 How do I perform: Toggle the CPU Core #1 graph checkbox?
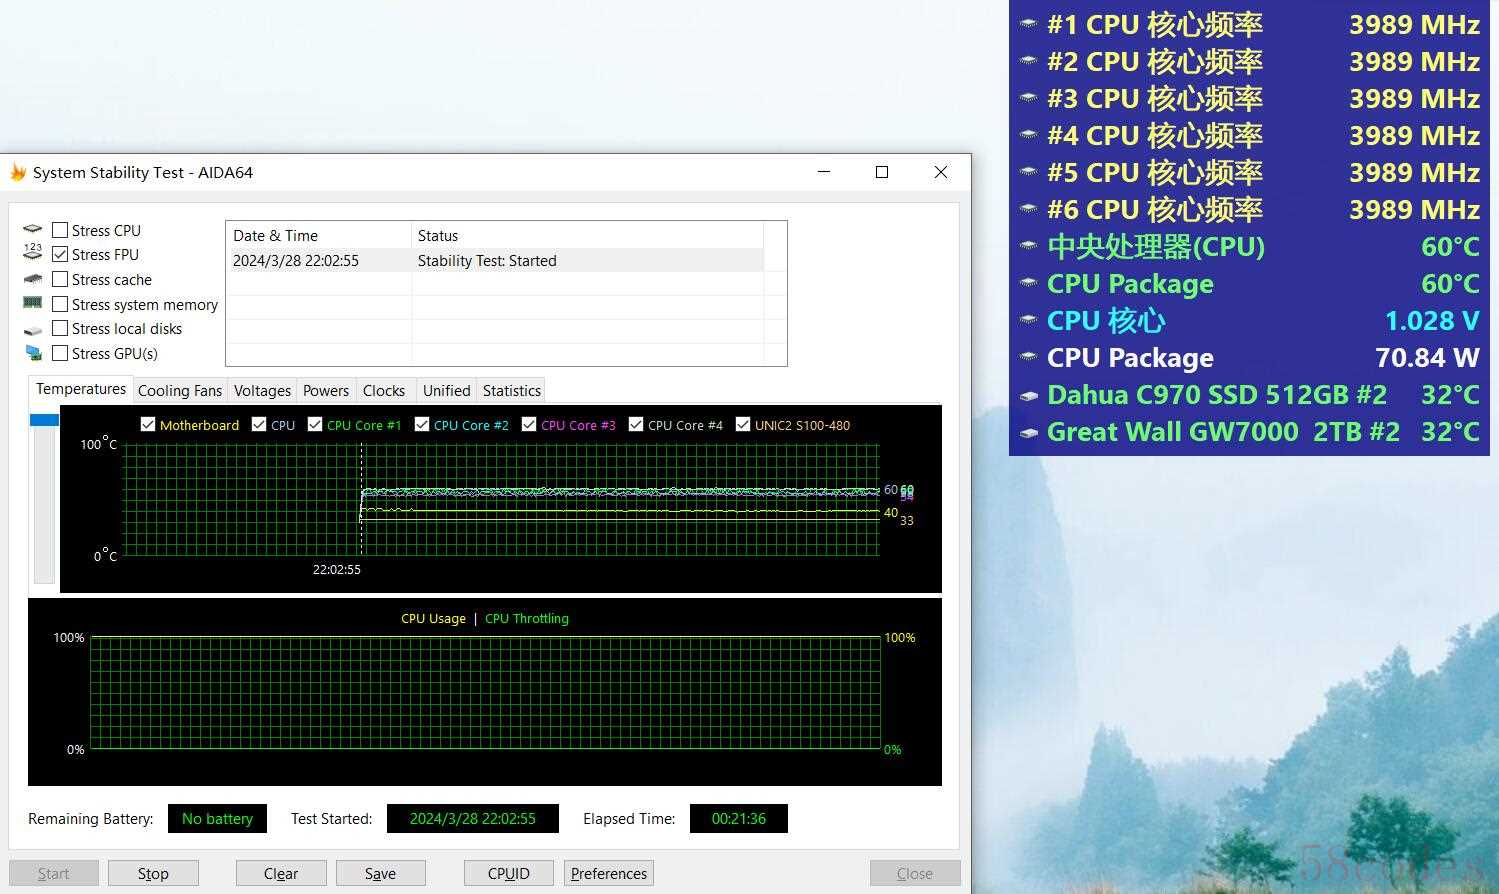tap(315, 424)
